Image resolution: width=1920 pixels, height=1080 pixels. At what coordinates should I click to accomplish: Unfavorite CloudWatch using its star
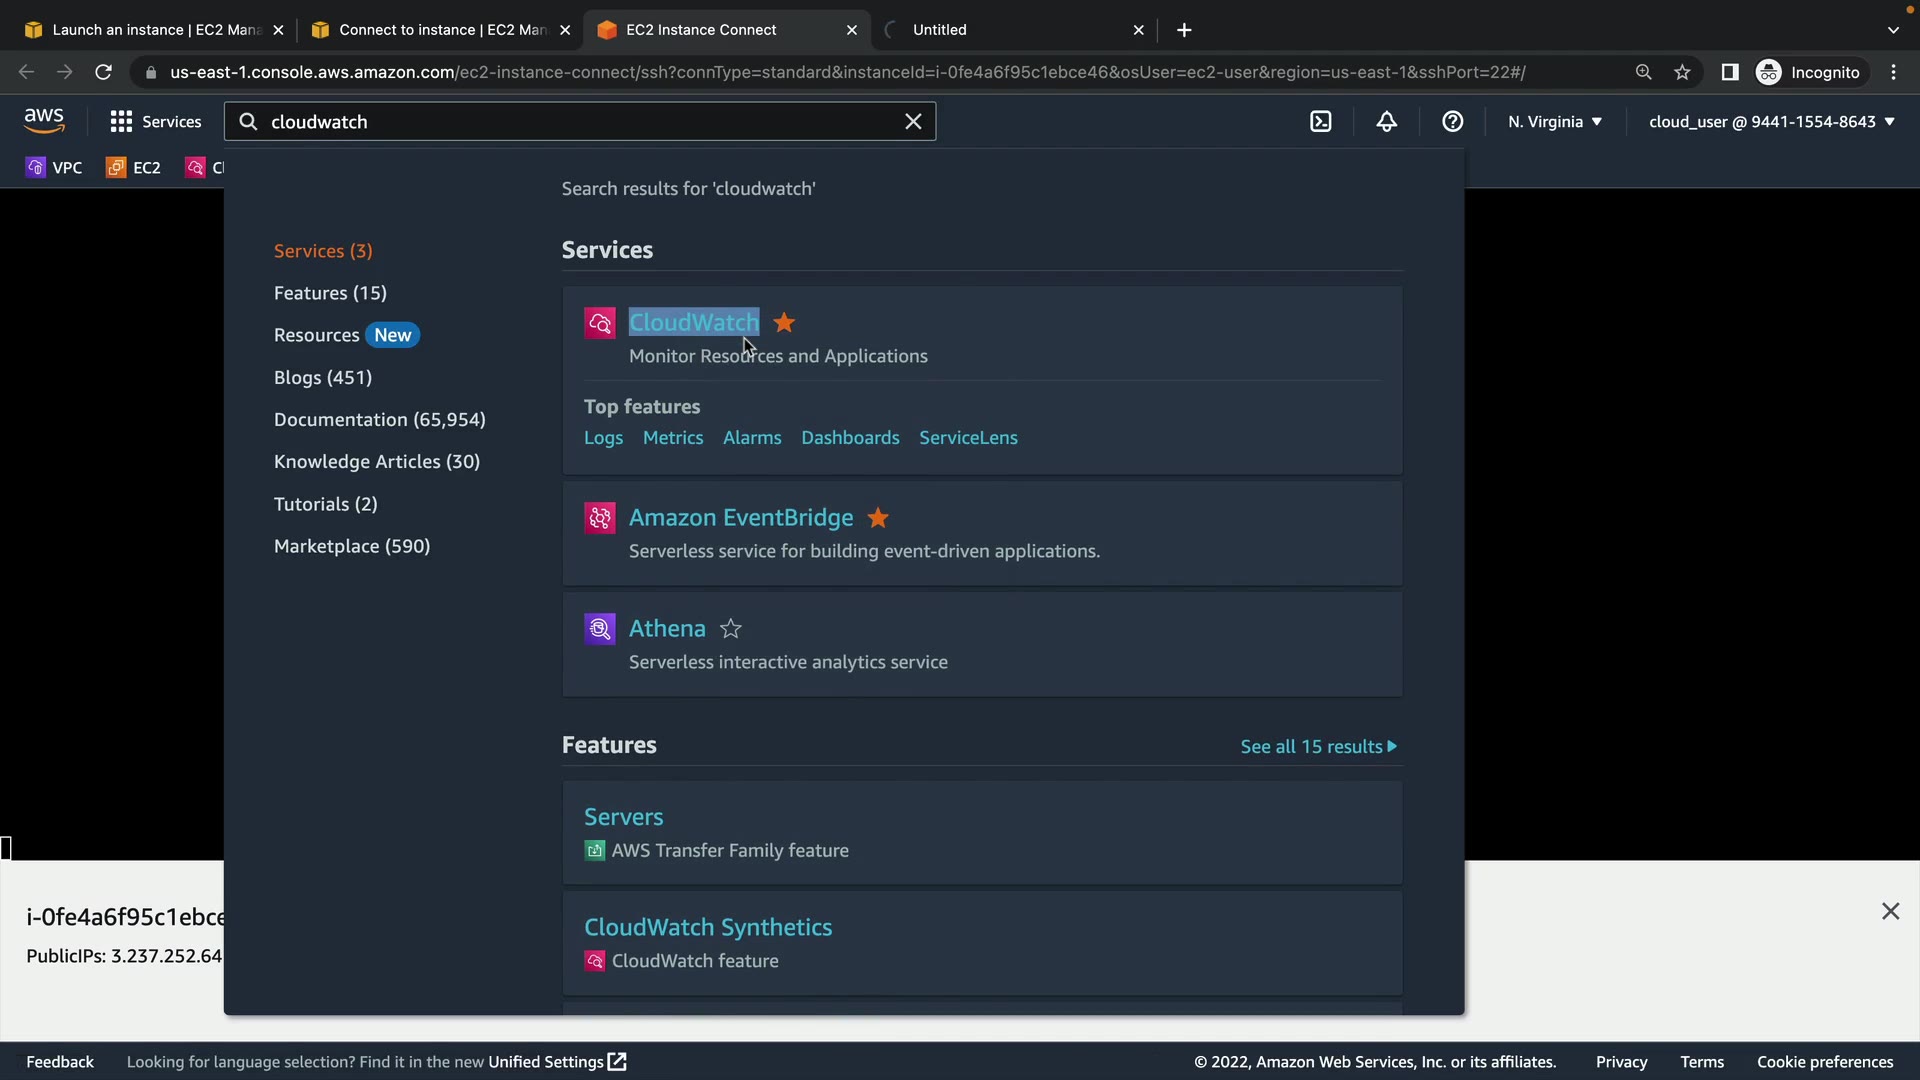(784, 323)
